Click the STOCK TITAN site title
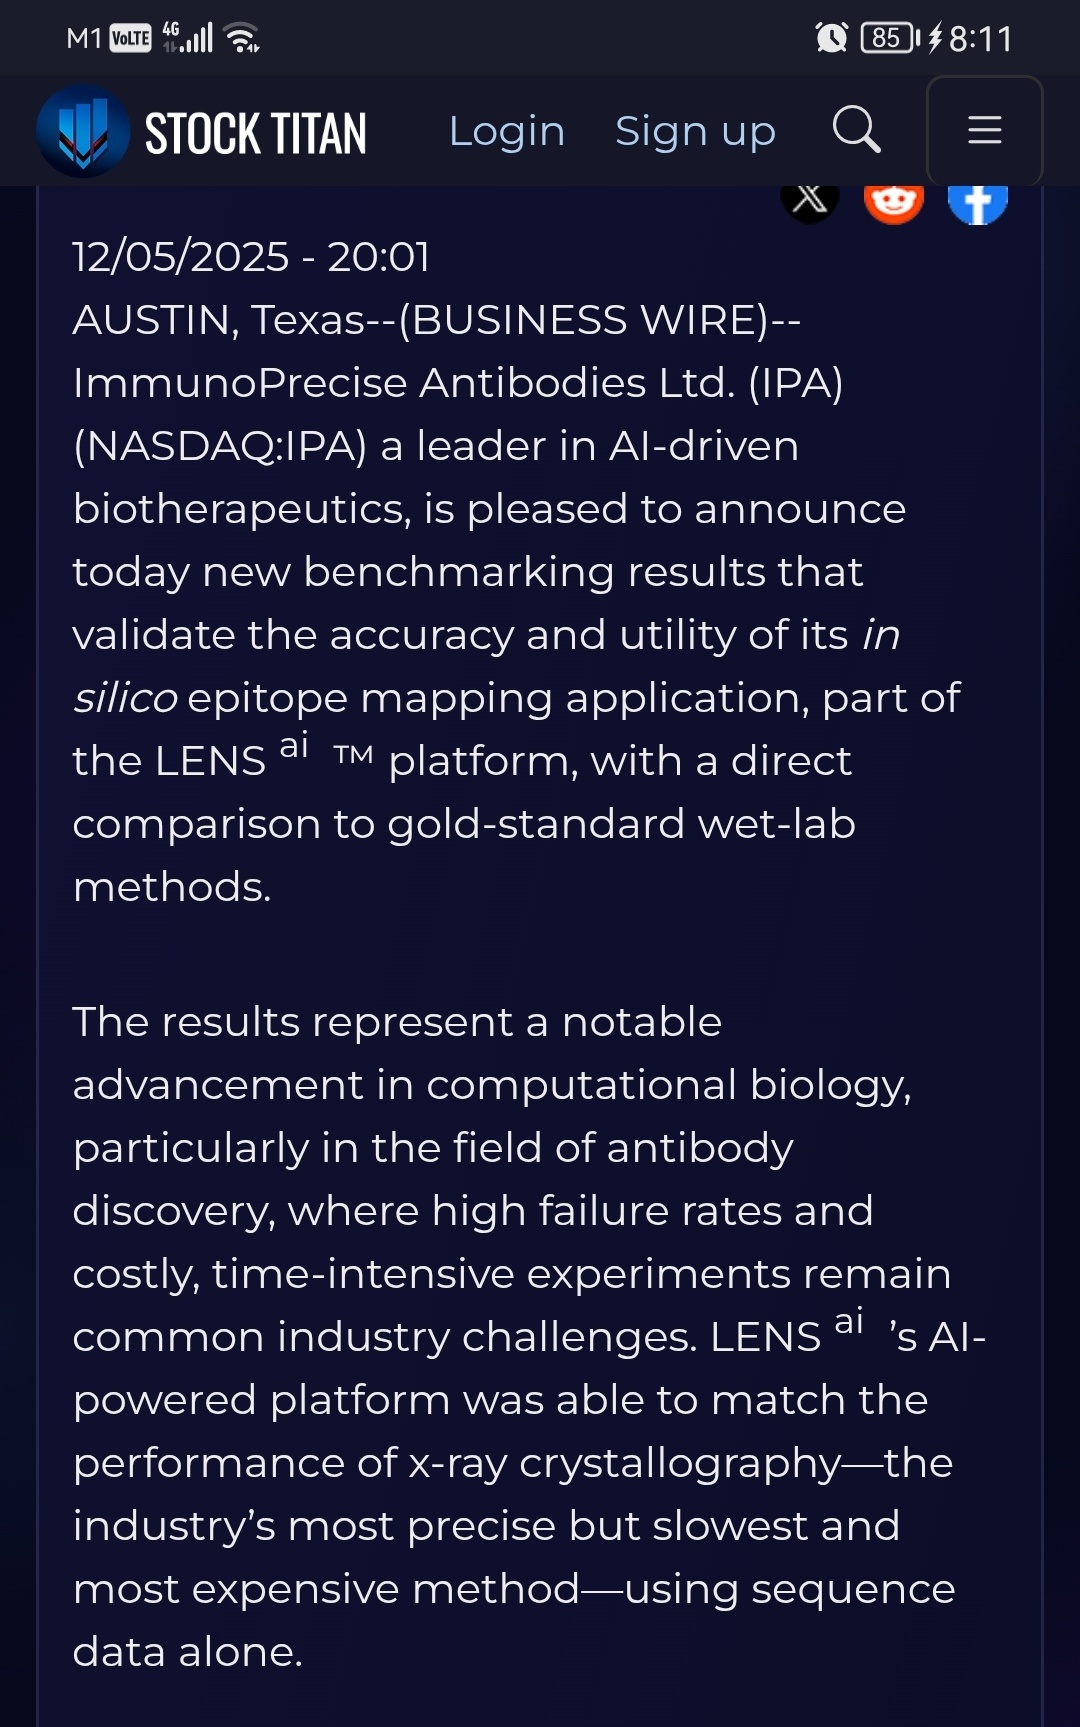1080x1727 pixels. 256,133
